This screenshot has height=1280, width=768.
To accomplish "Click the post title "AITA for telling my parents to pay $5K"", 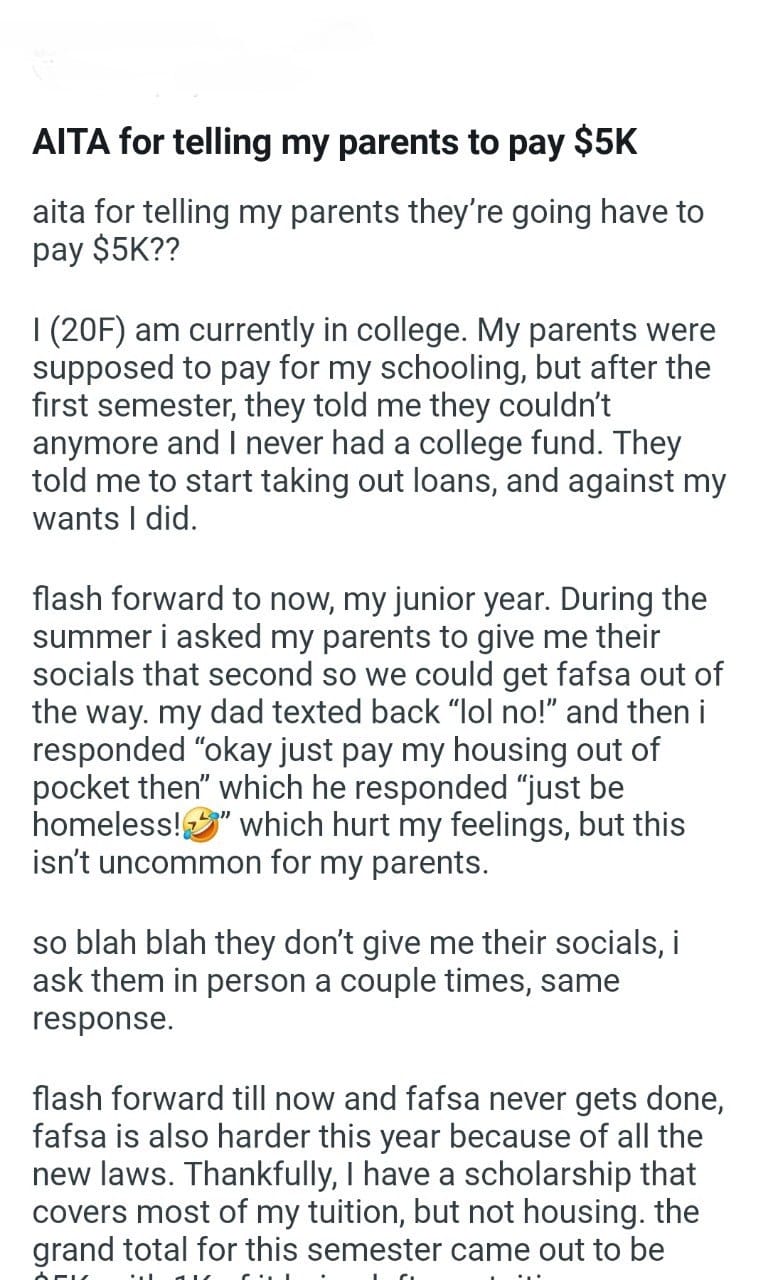I will click(x=334, y=143).
